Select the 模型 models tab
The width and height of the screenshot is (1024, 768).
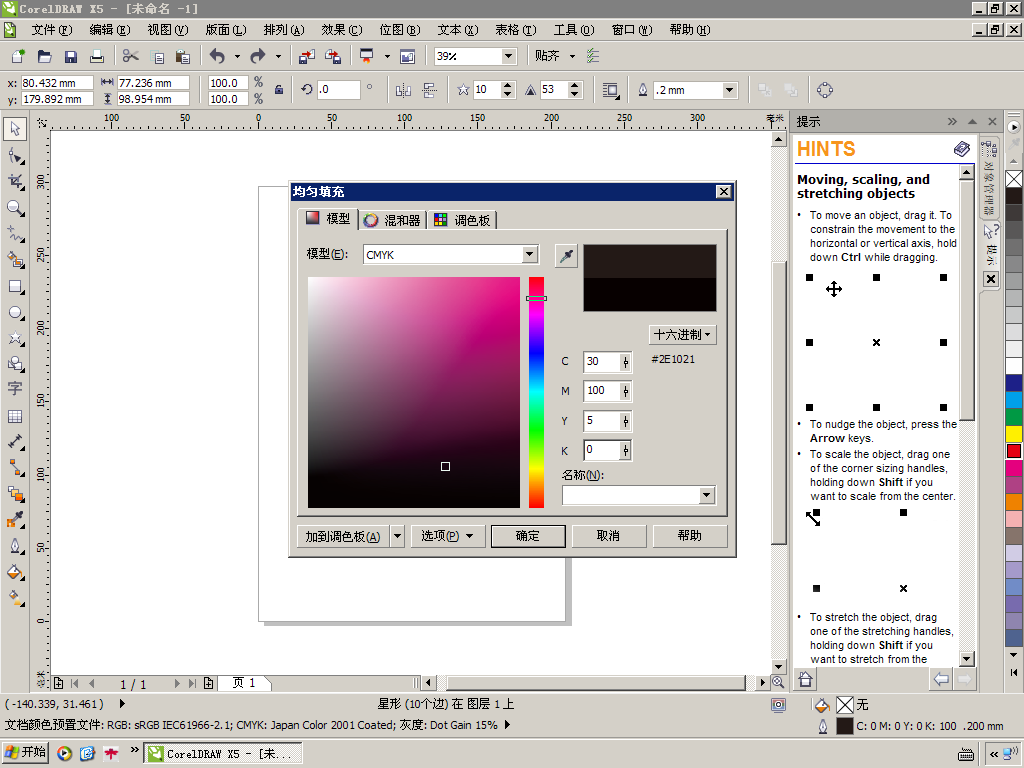point(328,219)
